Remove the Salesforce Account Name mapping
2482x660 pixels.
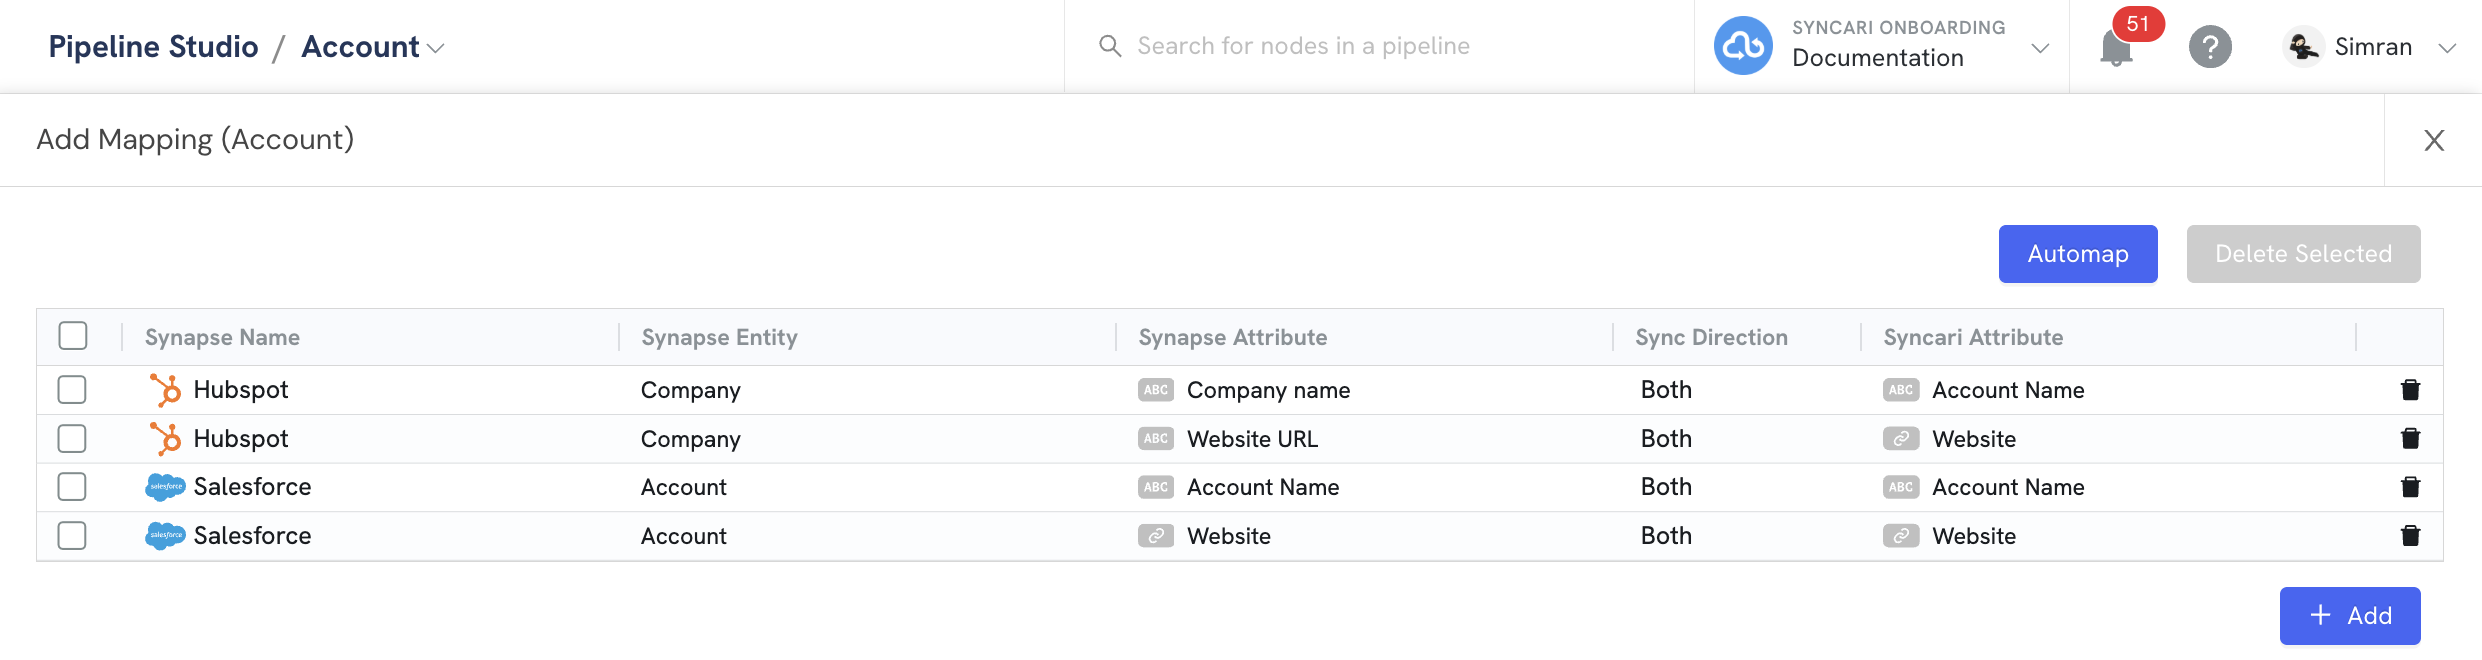pos(2410,487)
